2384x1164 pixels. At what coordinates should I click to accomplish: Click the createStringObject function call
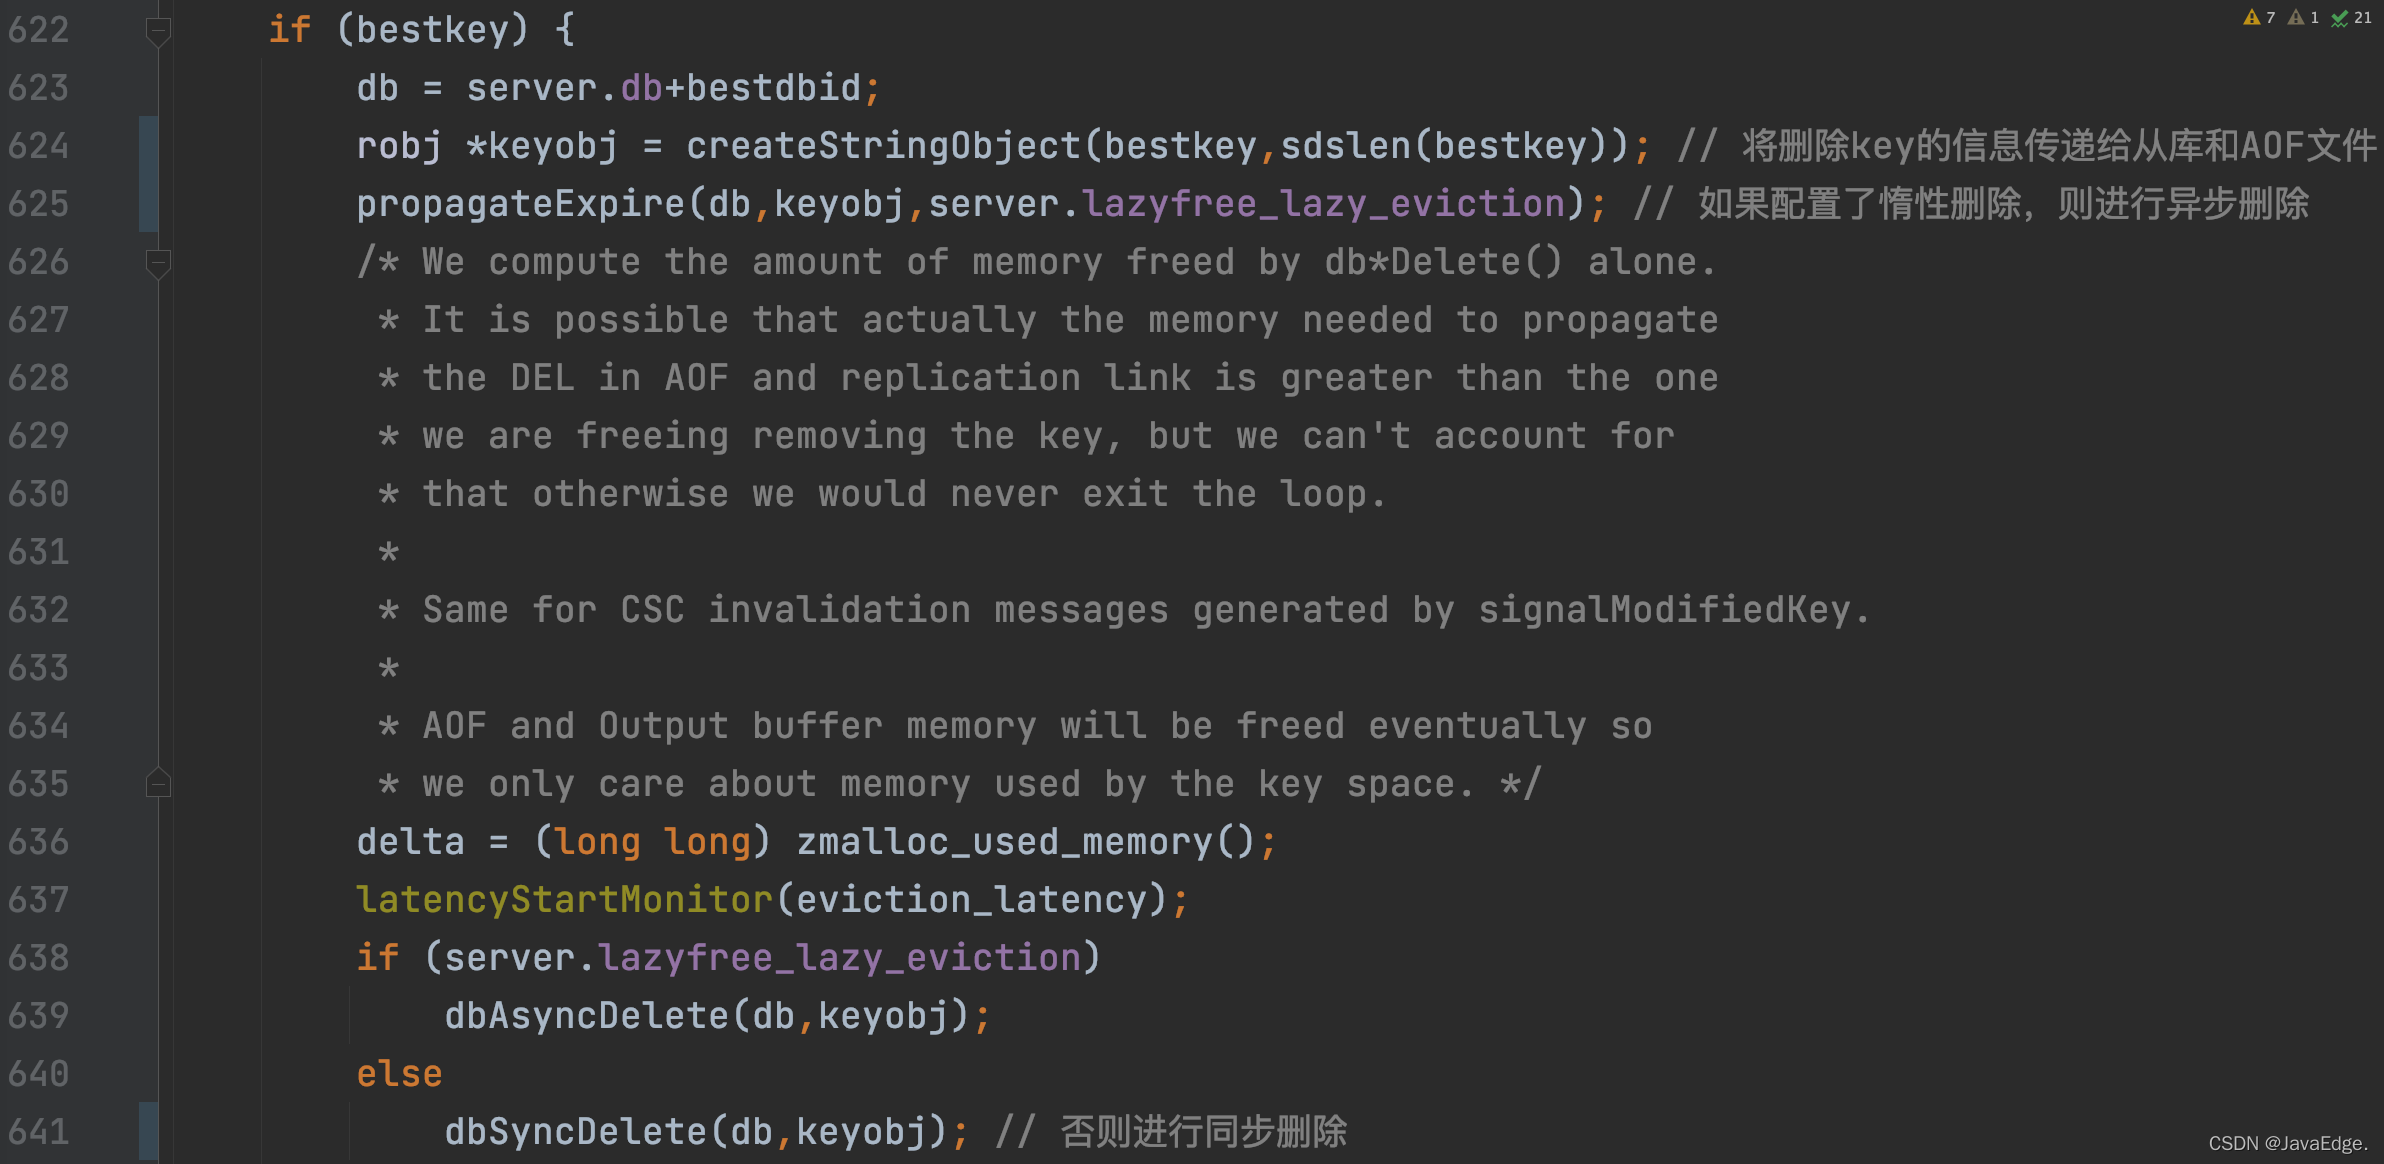(883, 146)
